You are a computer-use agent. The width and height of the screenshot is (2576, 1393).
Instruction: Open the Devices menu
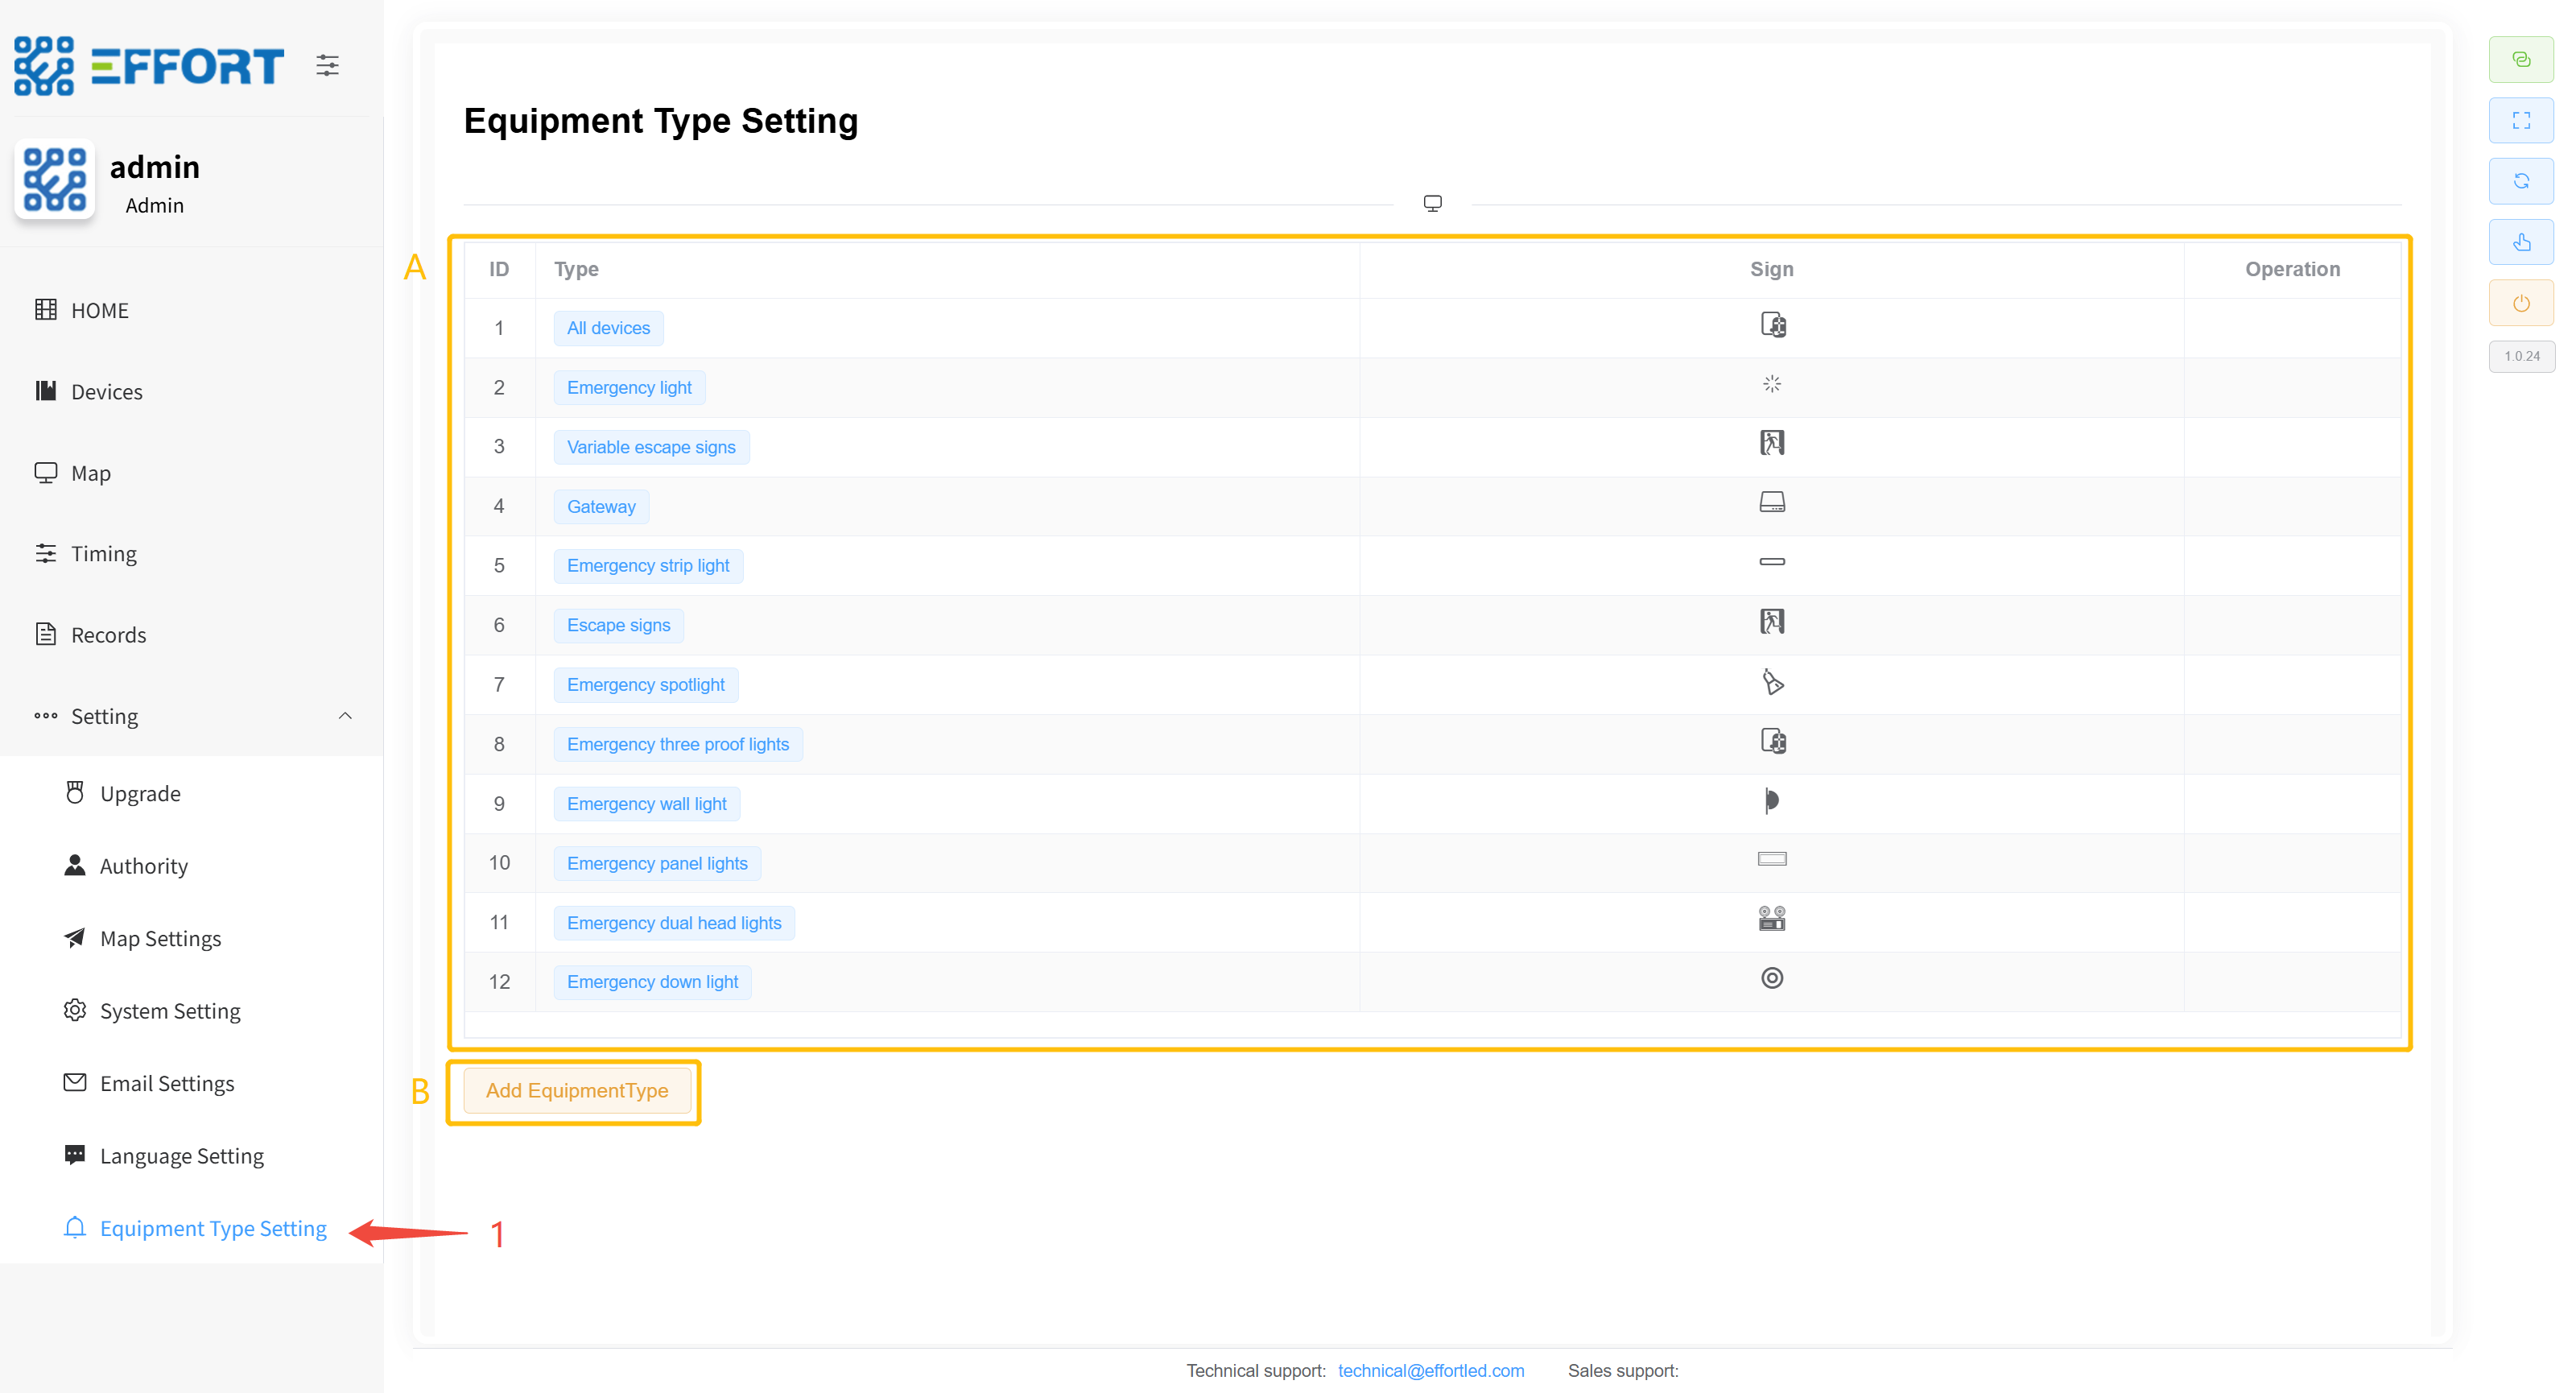coord(106,392)
